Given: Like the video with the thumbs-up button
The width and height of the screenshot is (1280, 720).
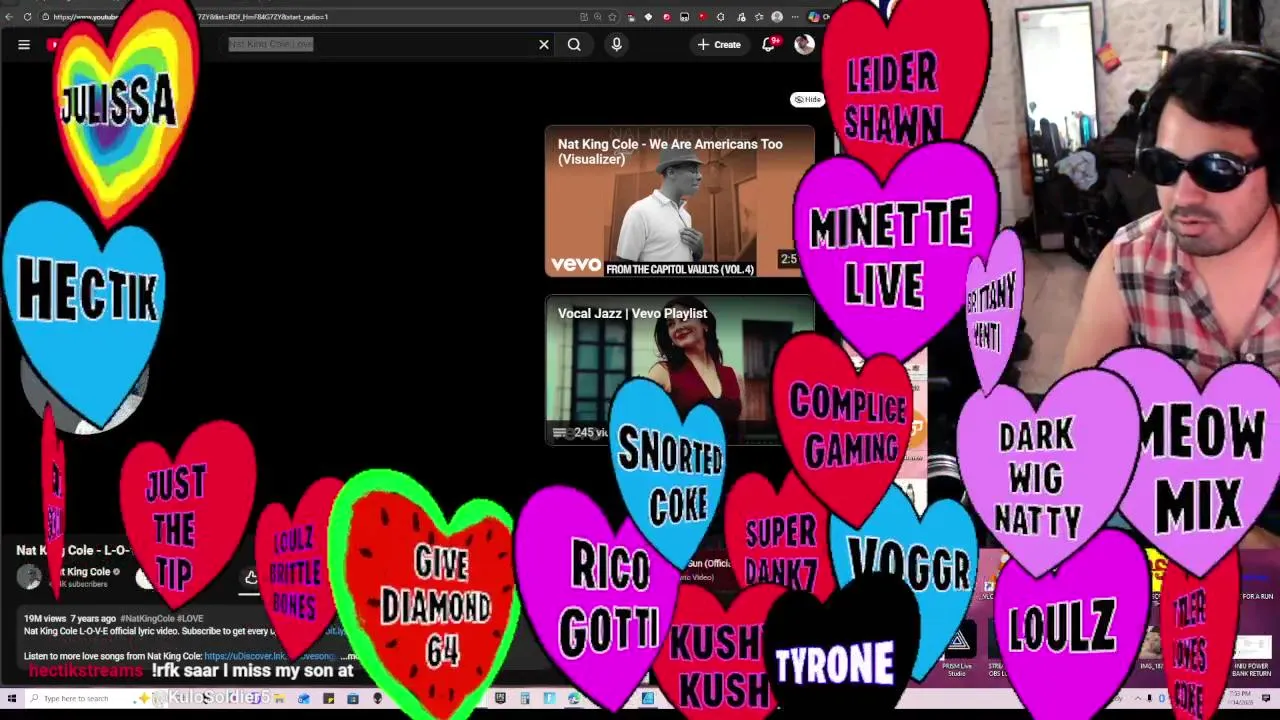Looking at the screenshot, I should pyautogui.click(x=251, y=577).
